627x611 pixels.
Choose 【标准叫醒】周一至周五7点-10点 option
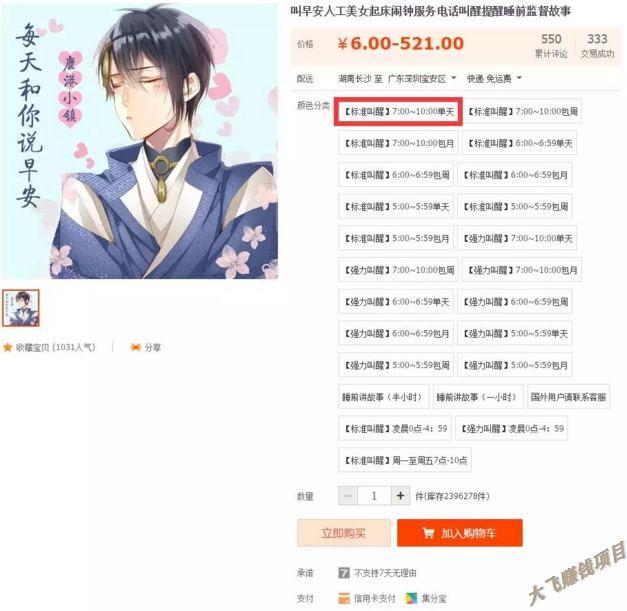pyautogui.click(x=405, y=460)
